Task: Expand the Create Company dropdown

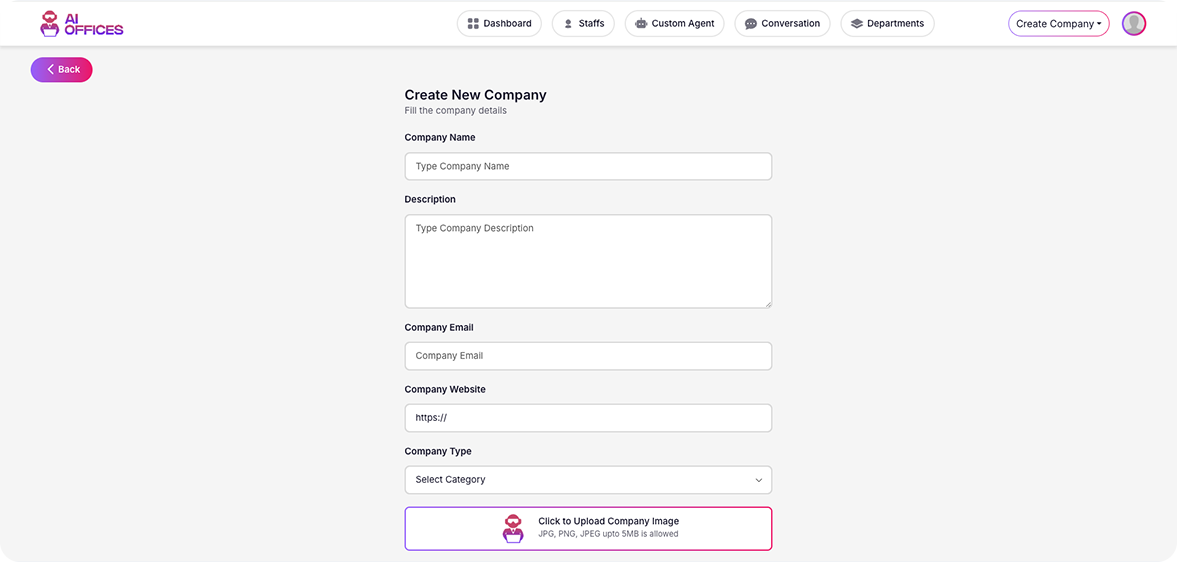Action: click(x=1058, y=24)
